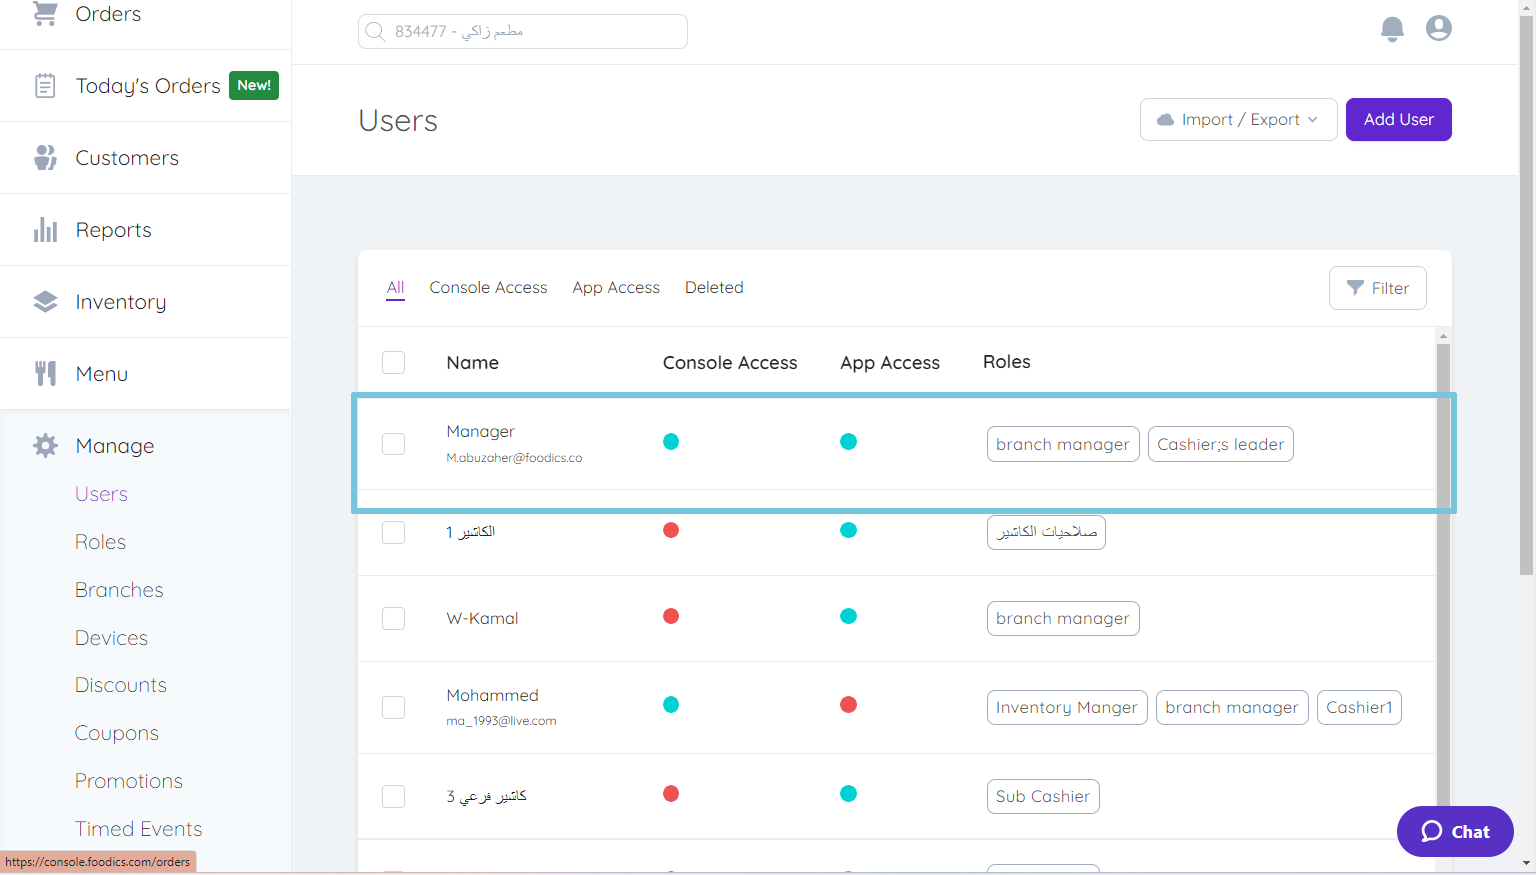The height and width of the screenshot is (875, 1536).
Task: Open the Chat support button
Action: [1455, 831]
